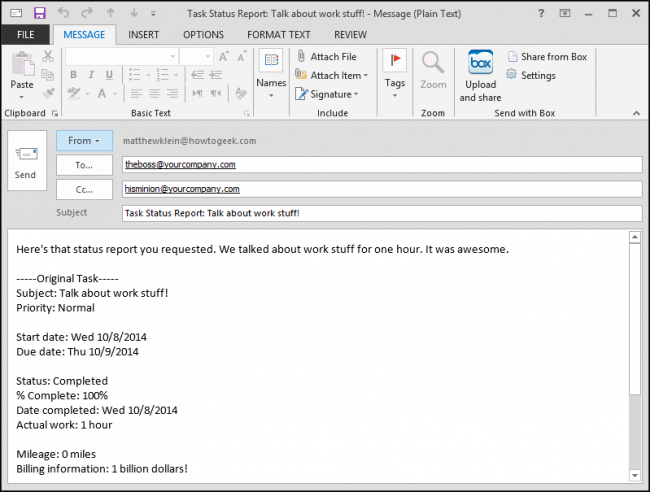Click Box Upload and share icon

click(480, 62)
